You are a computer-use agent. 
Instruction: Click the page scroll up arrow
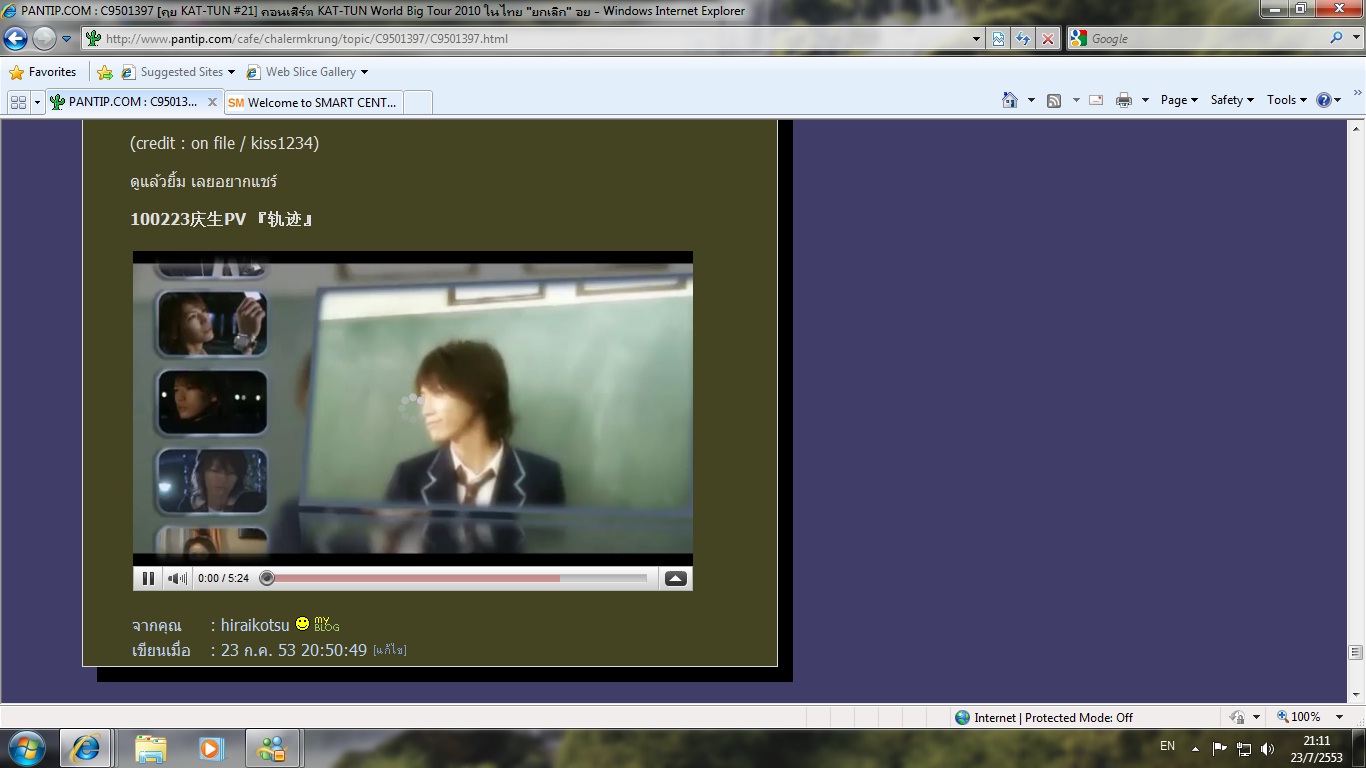1356,130
